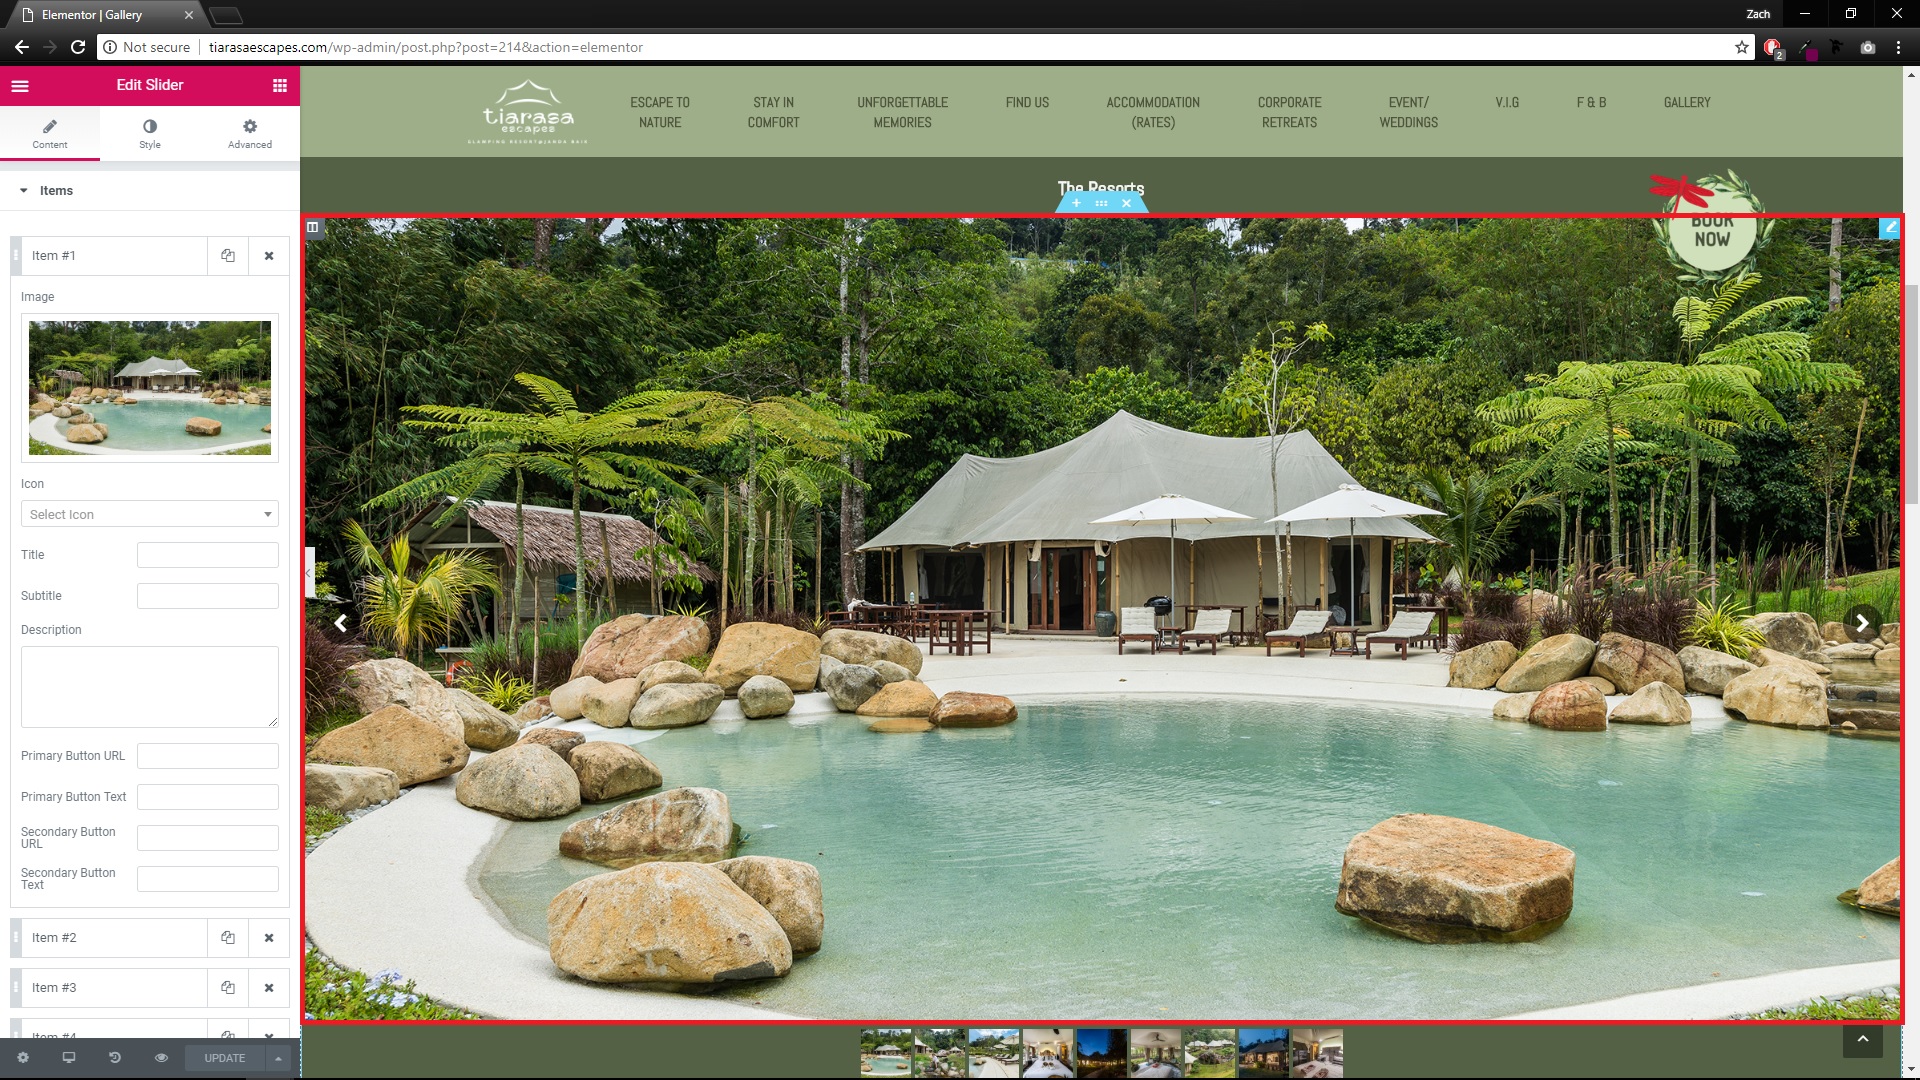Viewport: 1920px width, 1080px height.
Task: Open the Chrome three-dot menu
Action: (1898, 47)
